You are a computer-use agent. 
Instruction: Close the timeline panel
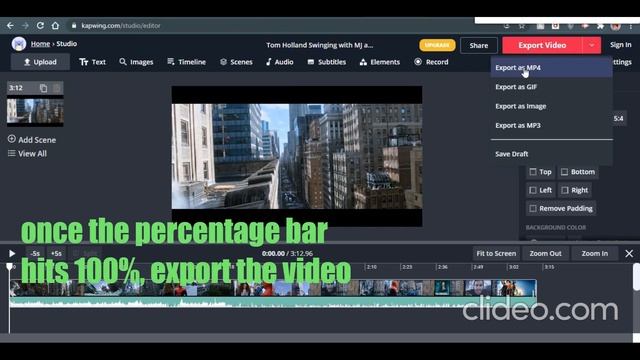pos(629,253)
